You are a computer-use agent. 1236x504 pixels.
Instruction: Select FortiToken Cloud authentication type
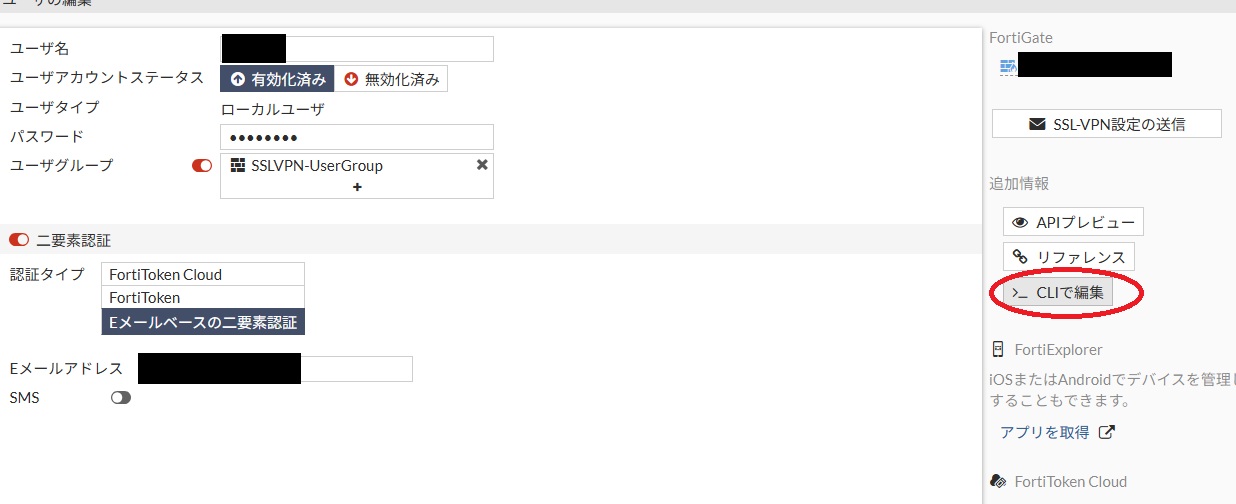(203, 274)
